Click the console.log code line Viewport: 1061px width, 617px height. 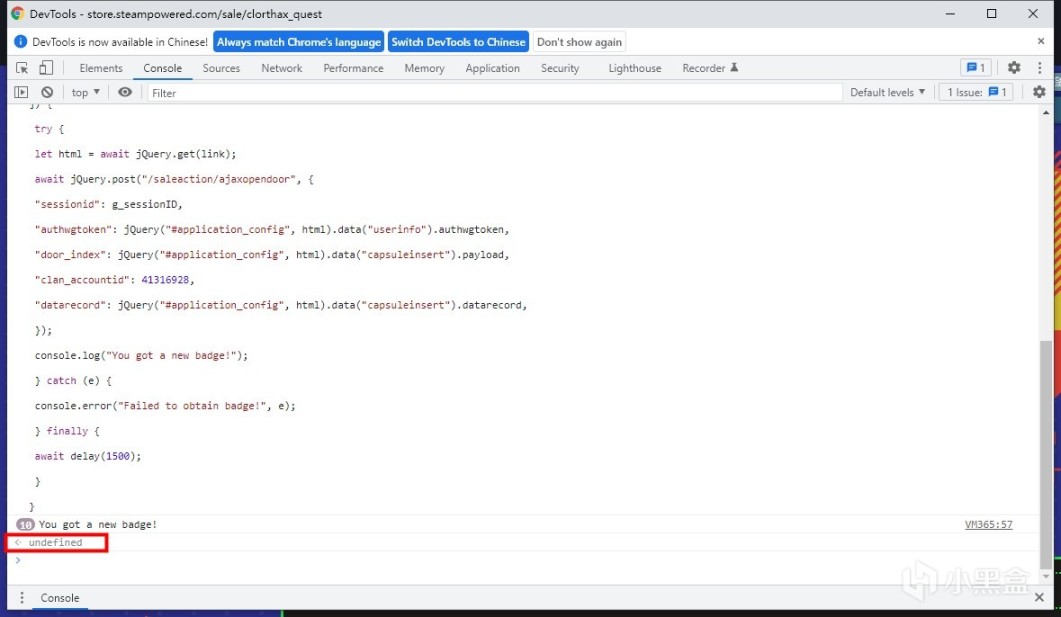point(141,356)
